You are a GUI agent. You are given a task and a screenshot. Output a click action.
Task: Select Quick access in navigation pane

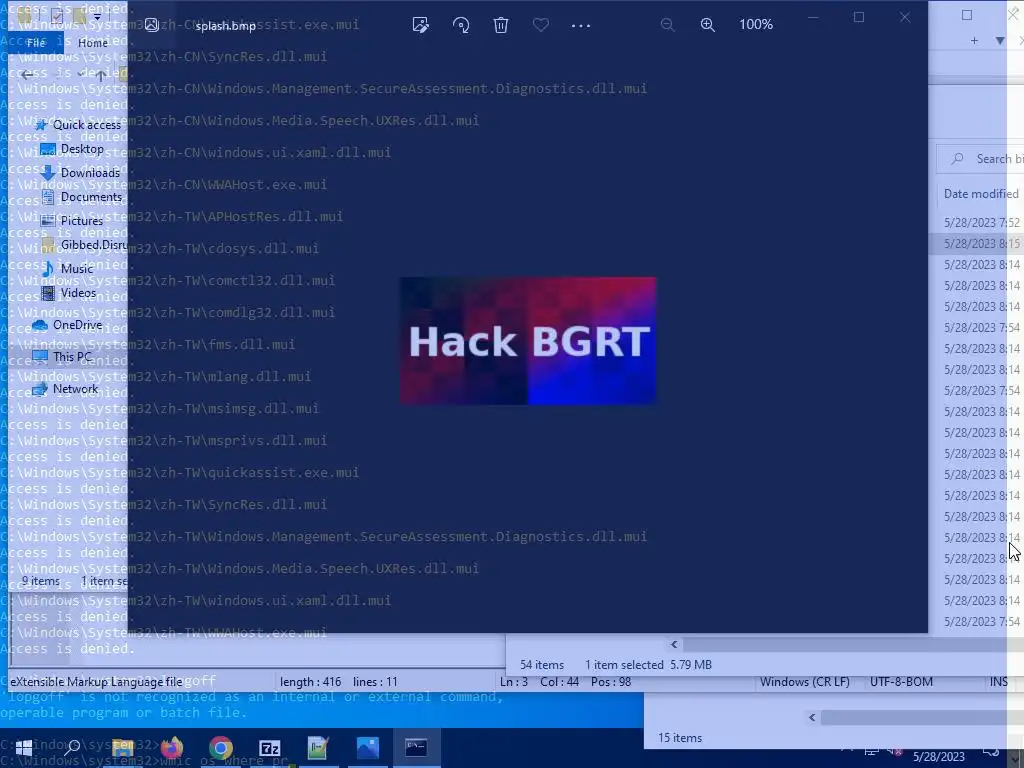click(78, 125)
